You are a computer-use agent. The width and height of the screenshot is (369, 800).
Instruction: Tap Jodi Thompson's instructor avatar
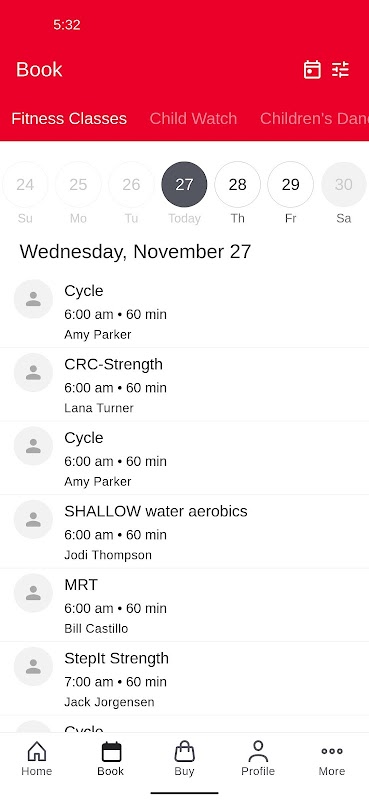point(33,519)
